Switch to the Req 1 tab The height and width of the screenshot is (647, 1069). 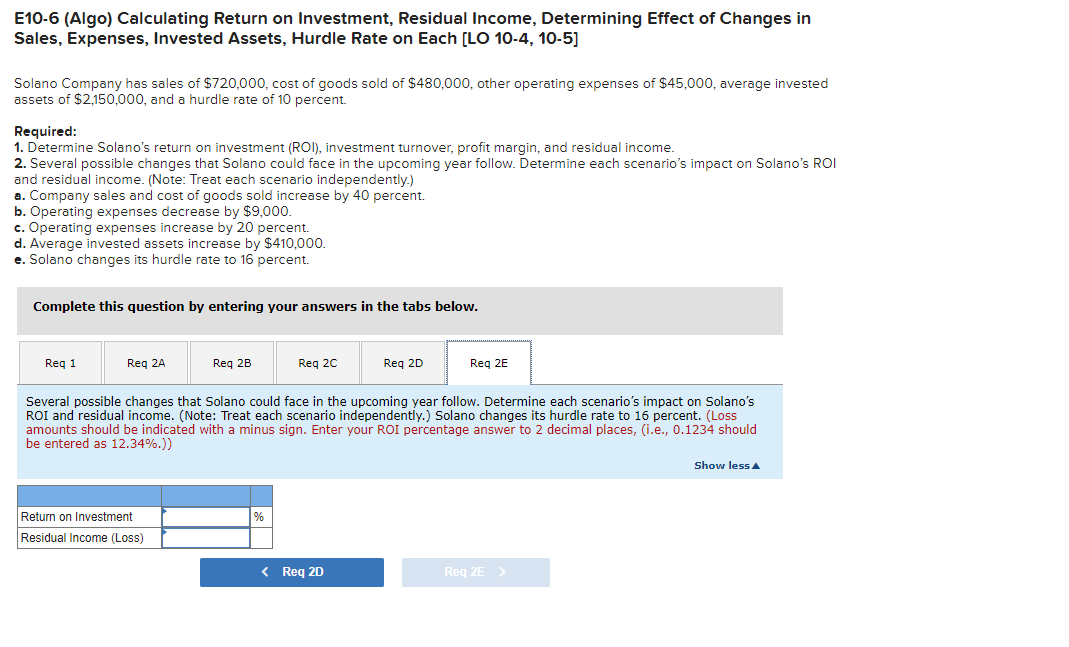(x=59, y=362)
